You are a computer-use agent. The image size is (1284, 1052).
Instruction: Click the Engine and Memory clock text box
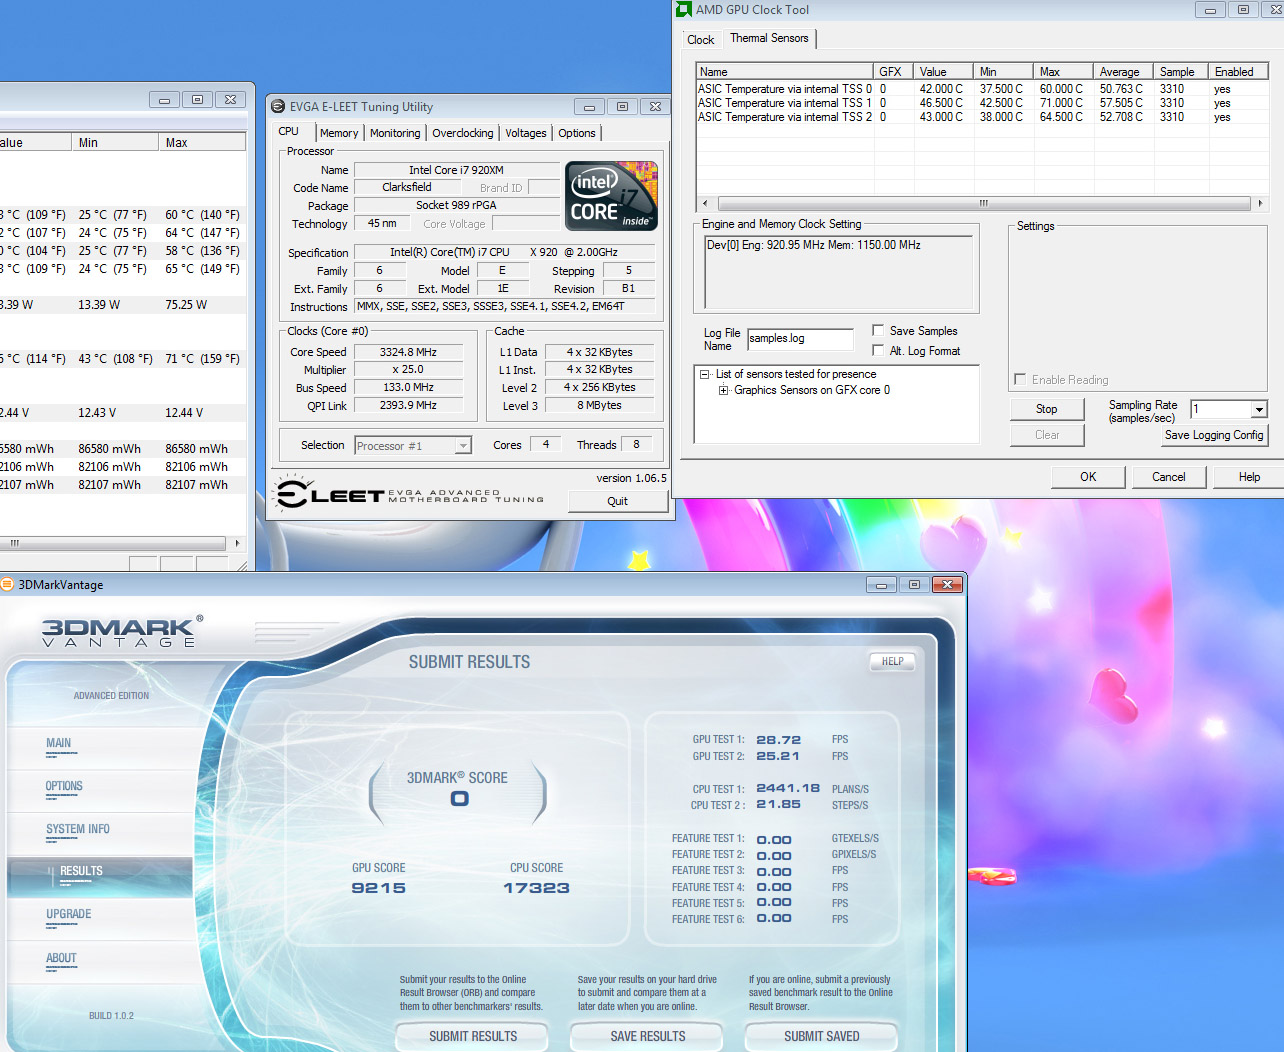[x=839, y=272]
